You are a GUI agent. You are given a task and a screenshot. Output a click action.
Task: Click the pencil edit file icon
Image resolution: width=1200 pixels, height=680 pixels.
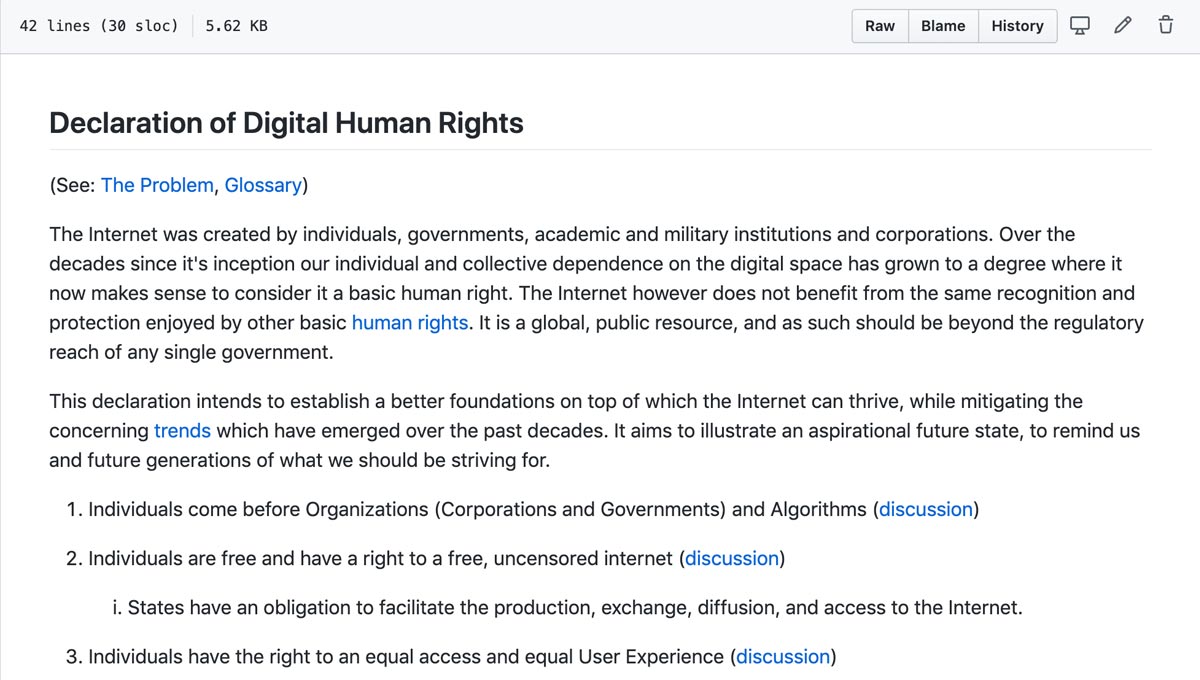point(1123,26)
